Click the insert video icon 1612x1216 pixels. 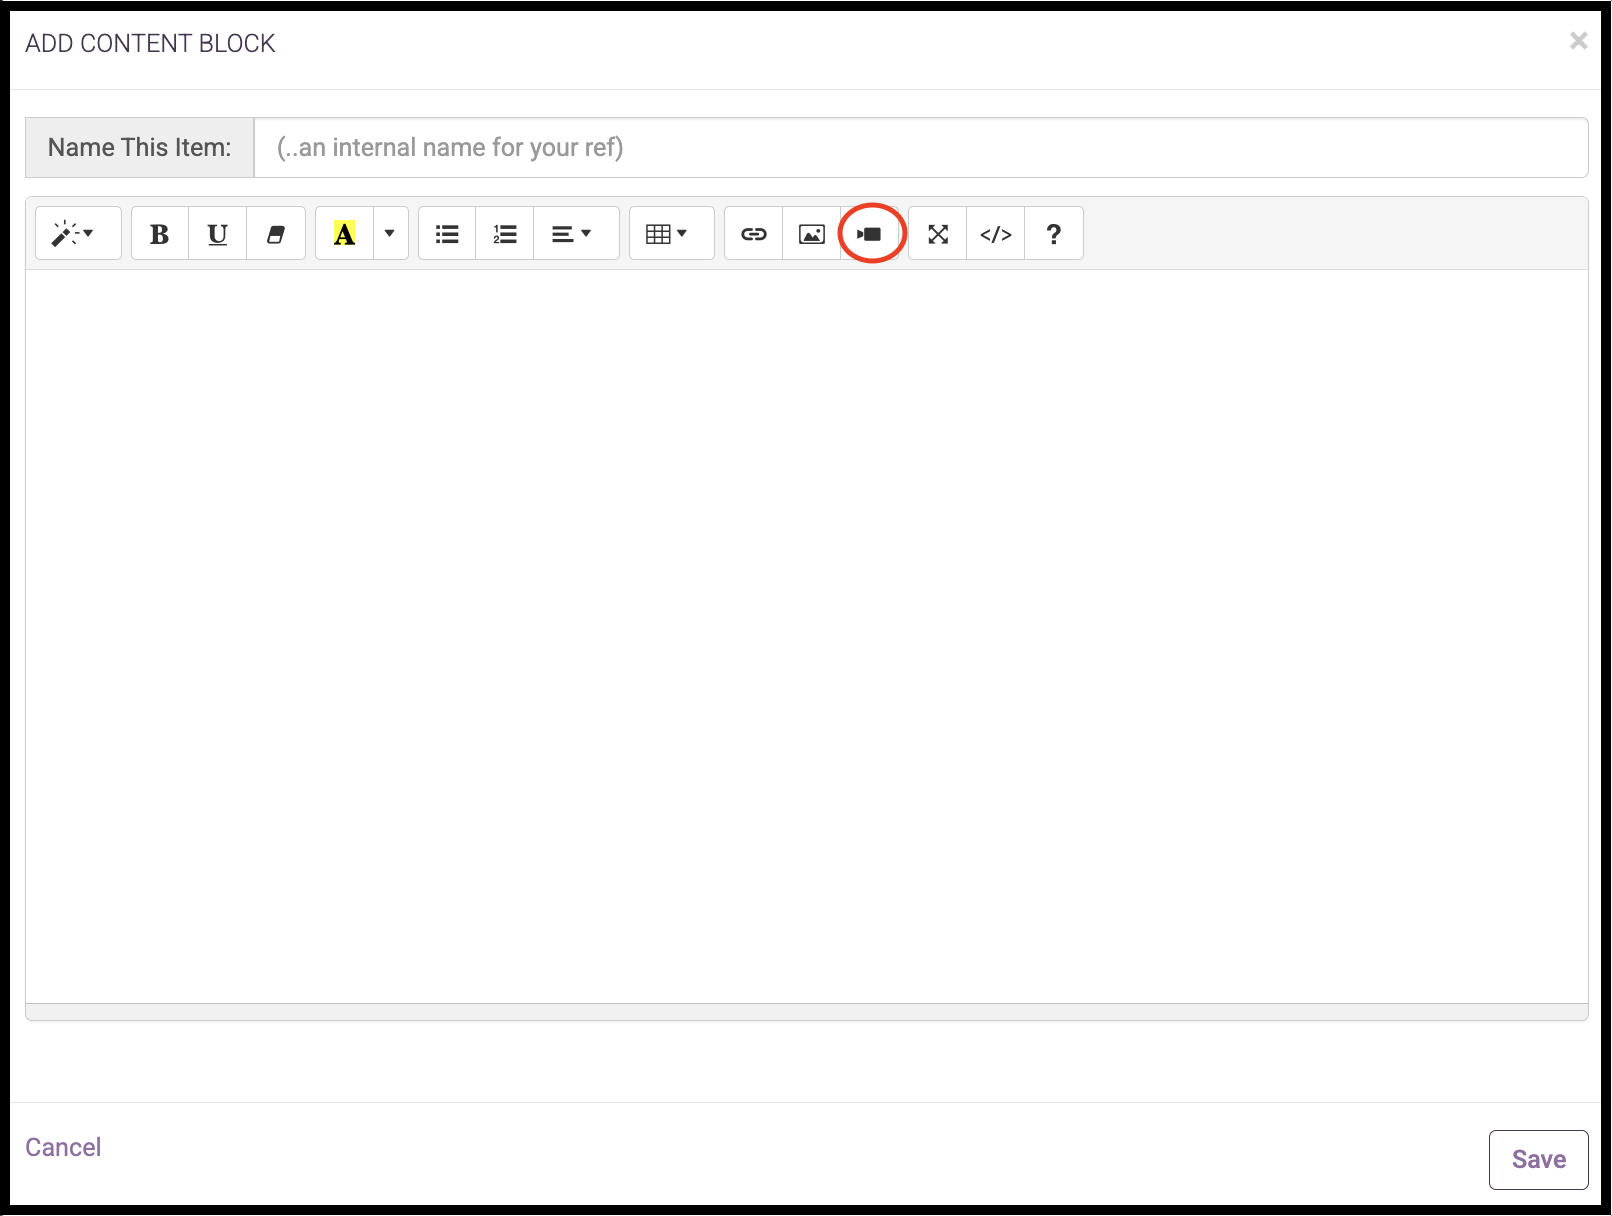click(x=870, y=234)
